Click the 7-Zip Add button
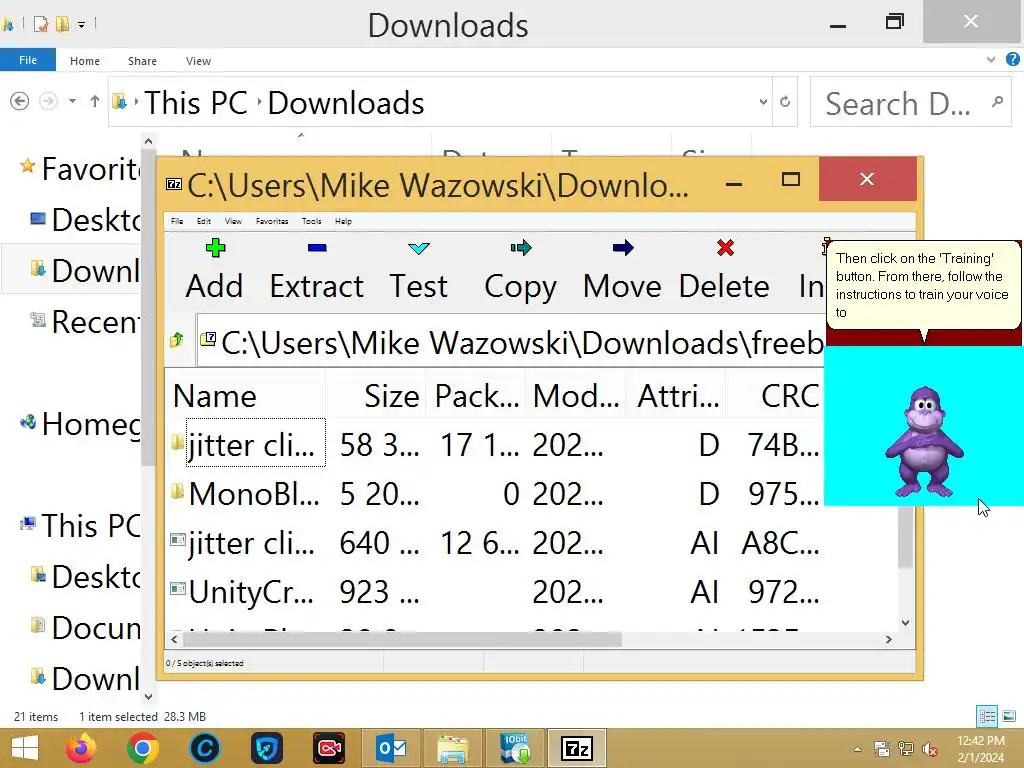 214,270
